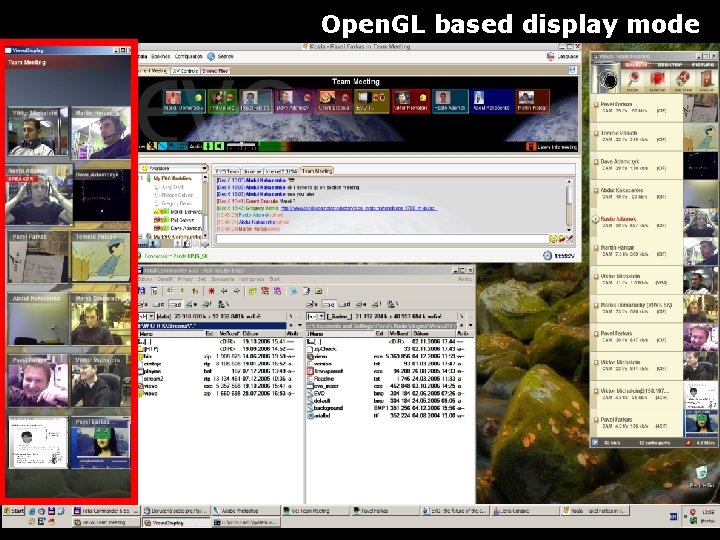Adjust the Koala audio volume slider
Viewport: 720px width, 540px height.
(242, 146)
